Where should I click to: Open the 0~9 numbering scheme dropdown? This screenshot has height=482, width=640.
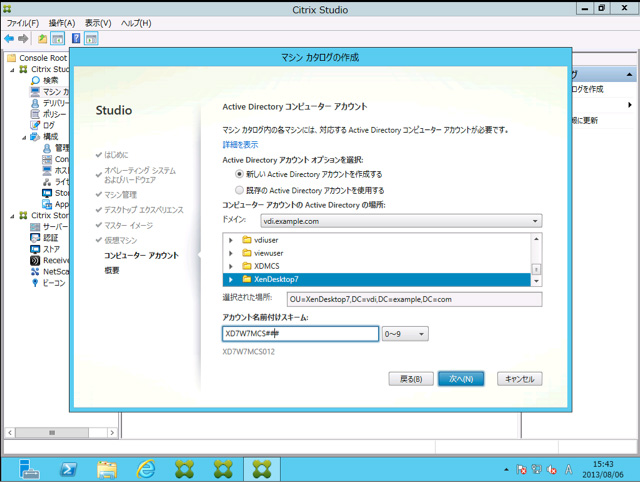(405, 334)
